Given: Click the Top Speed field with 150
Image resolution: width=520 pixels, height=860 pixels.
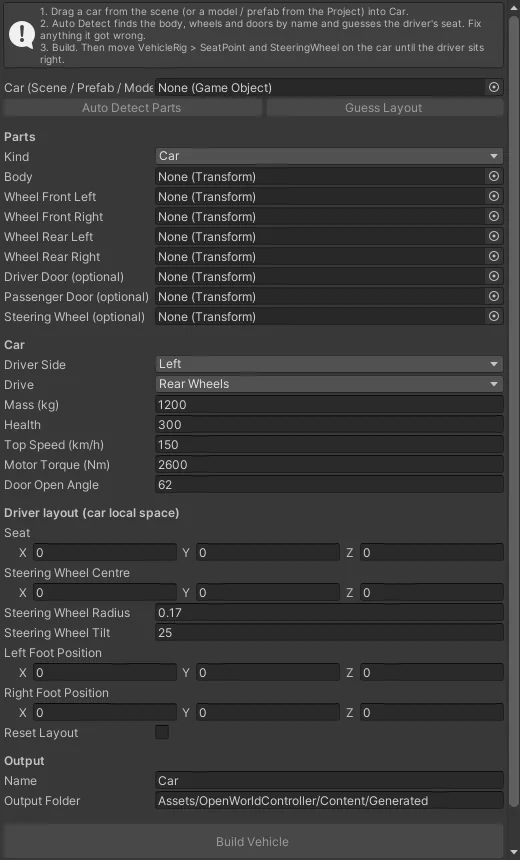Looking at the screenshot, I should click(329, 444).
